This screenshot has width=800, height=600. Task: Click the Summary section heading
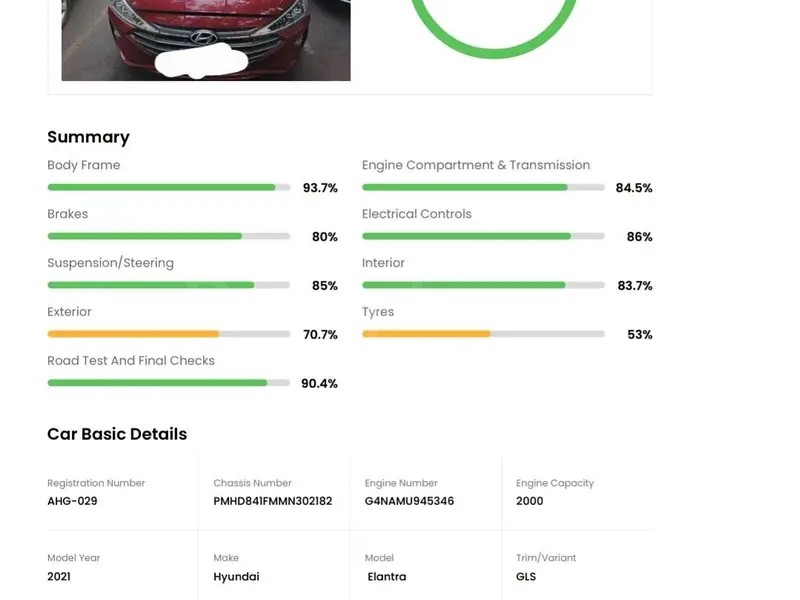tap(88, 137)
